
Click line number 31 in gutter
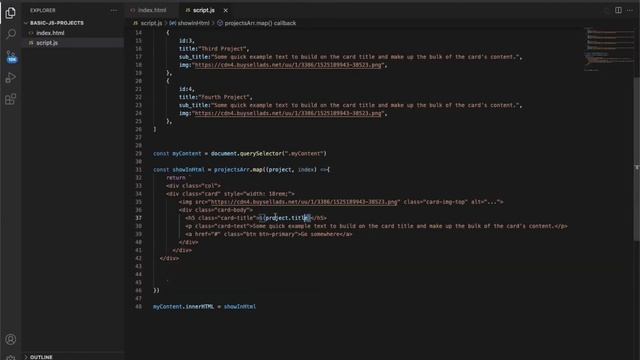tap(139, 170)
